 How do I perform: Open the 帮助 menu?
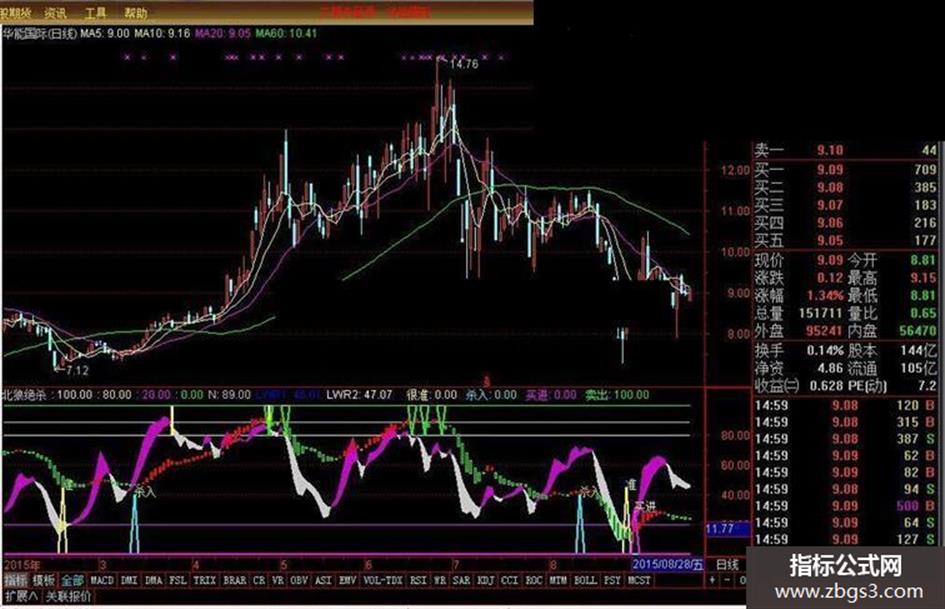(135, 13)
